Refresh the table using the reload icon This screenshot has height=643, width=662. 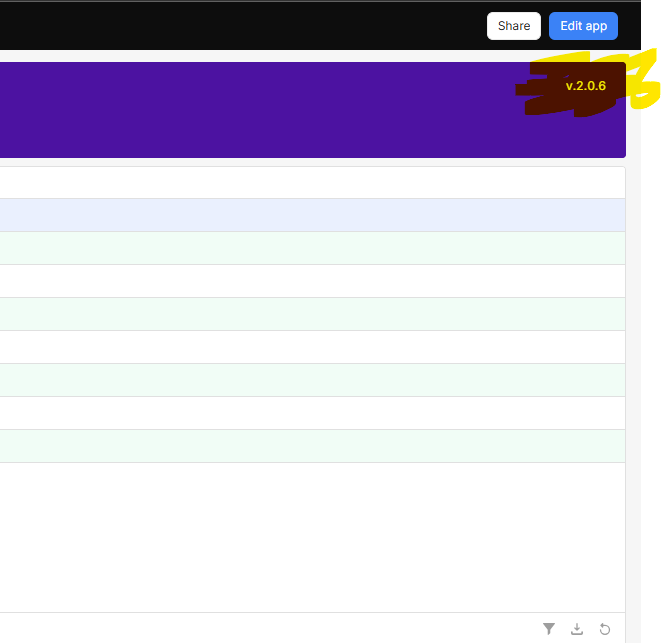coord(605,629)
